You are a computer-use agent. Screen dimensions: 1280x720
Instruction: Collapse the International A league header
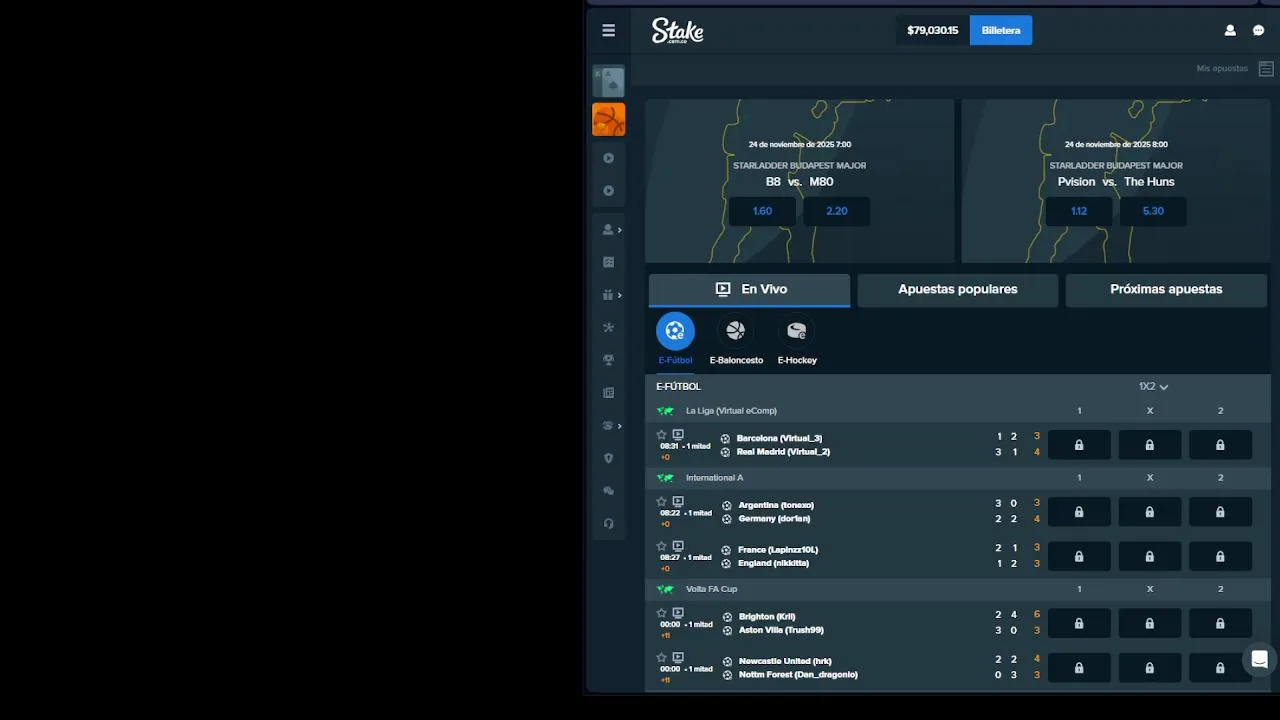pyautogui.click(x=958, y=478)
